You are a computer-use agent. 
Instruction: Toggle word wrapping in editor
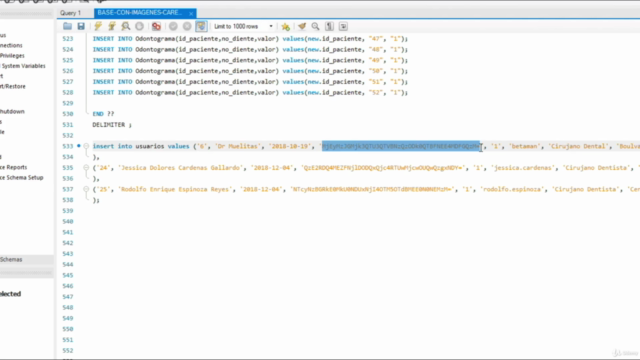tap(343, 27)
